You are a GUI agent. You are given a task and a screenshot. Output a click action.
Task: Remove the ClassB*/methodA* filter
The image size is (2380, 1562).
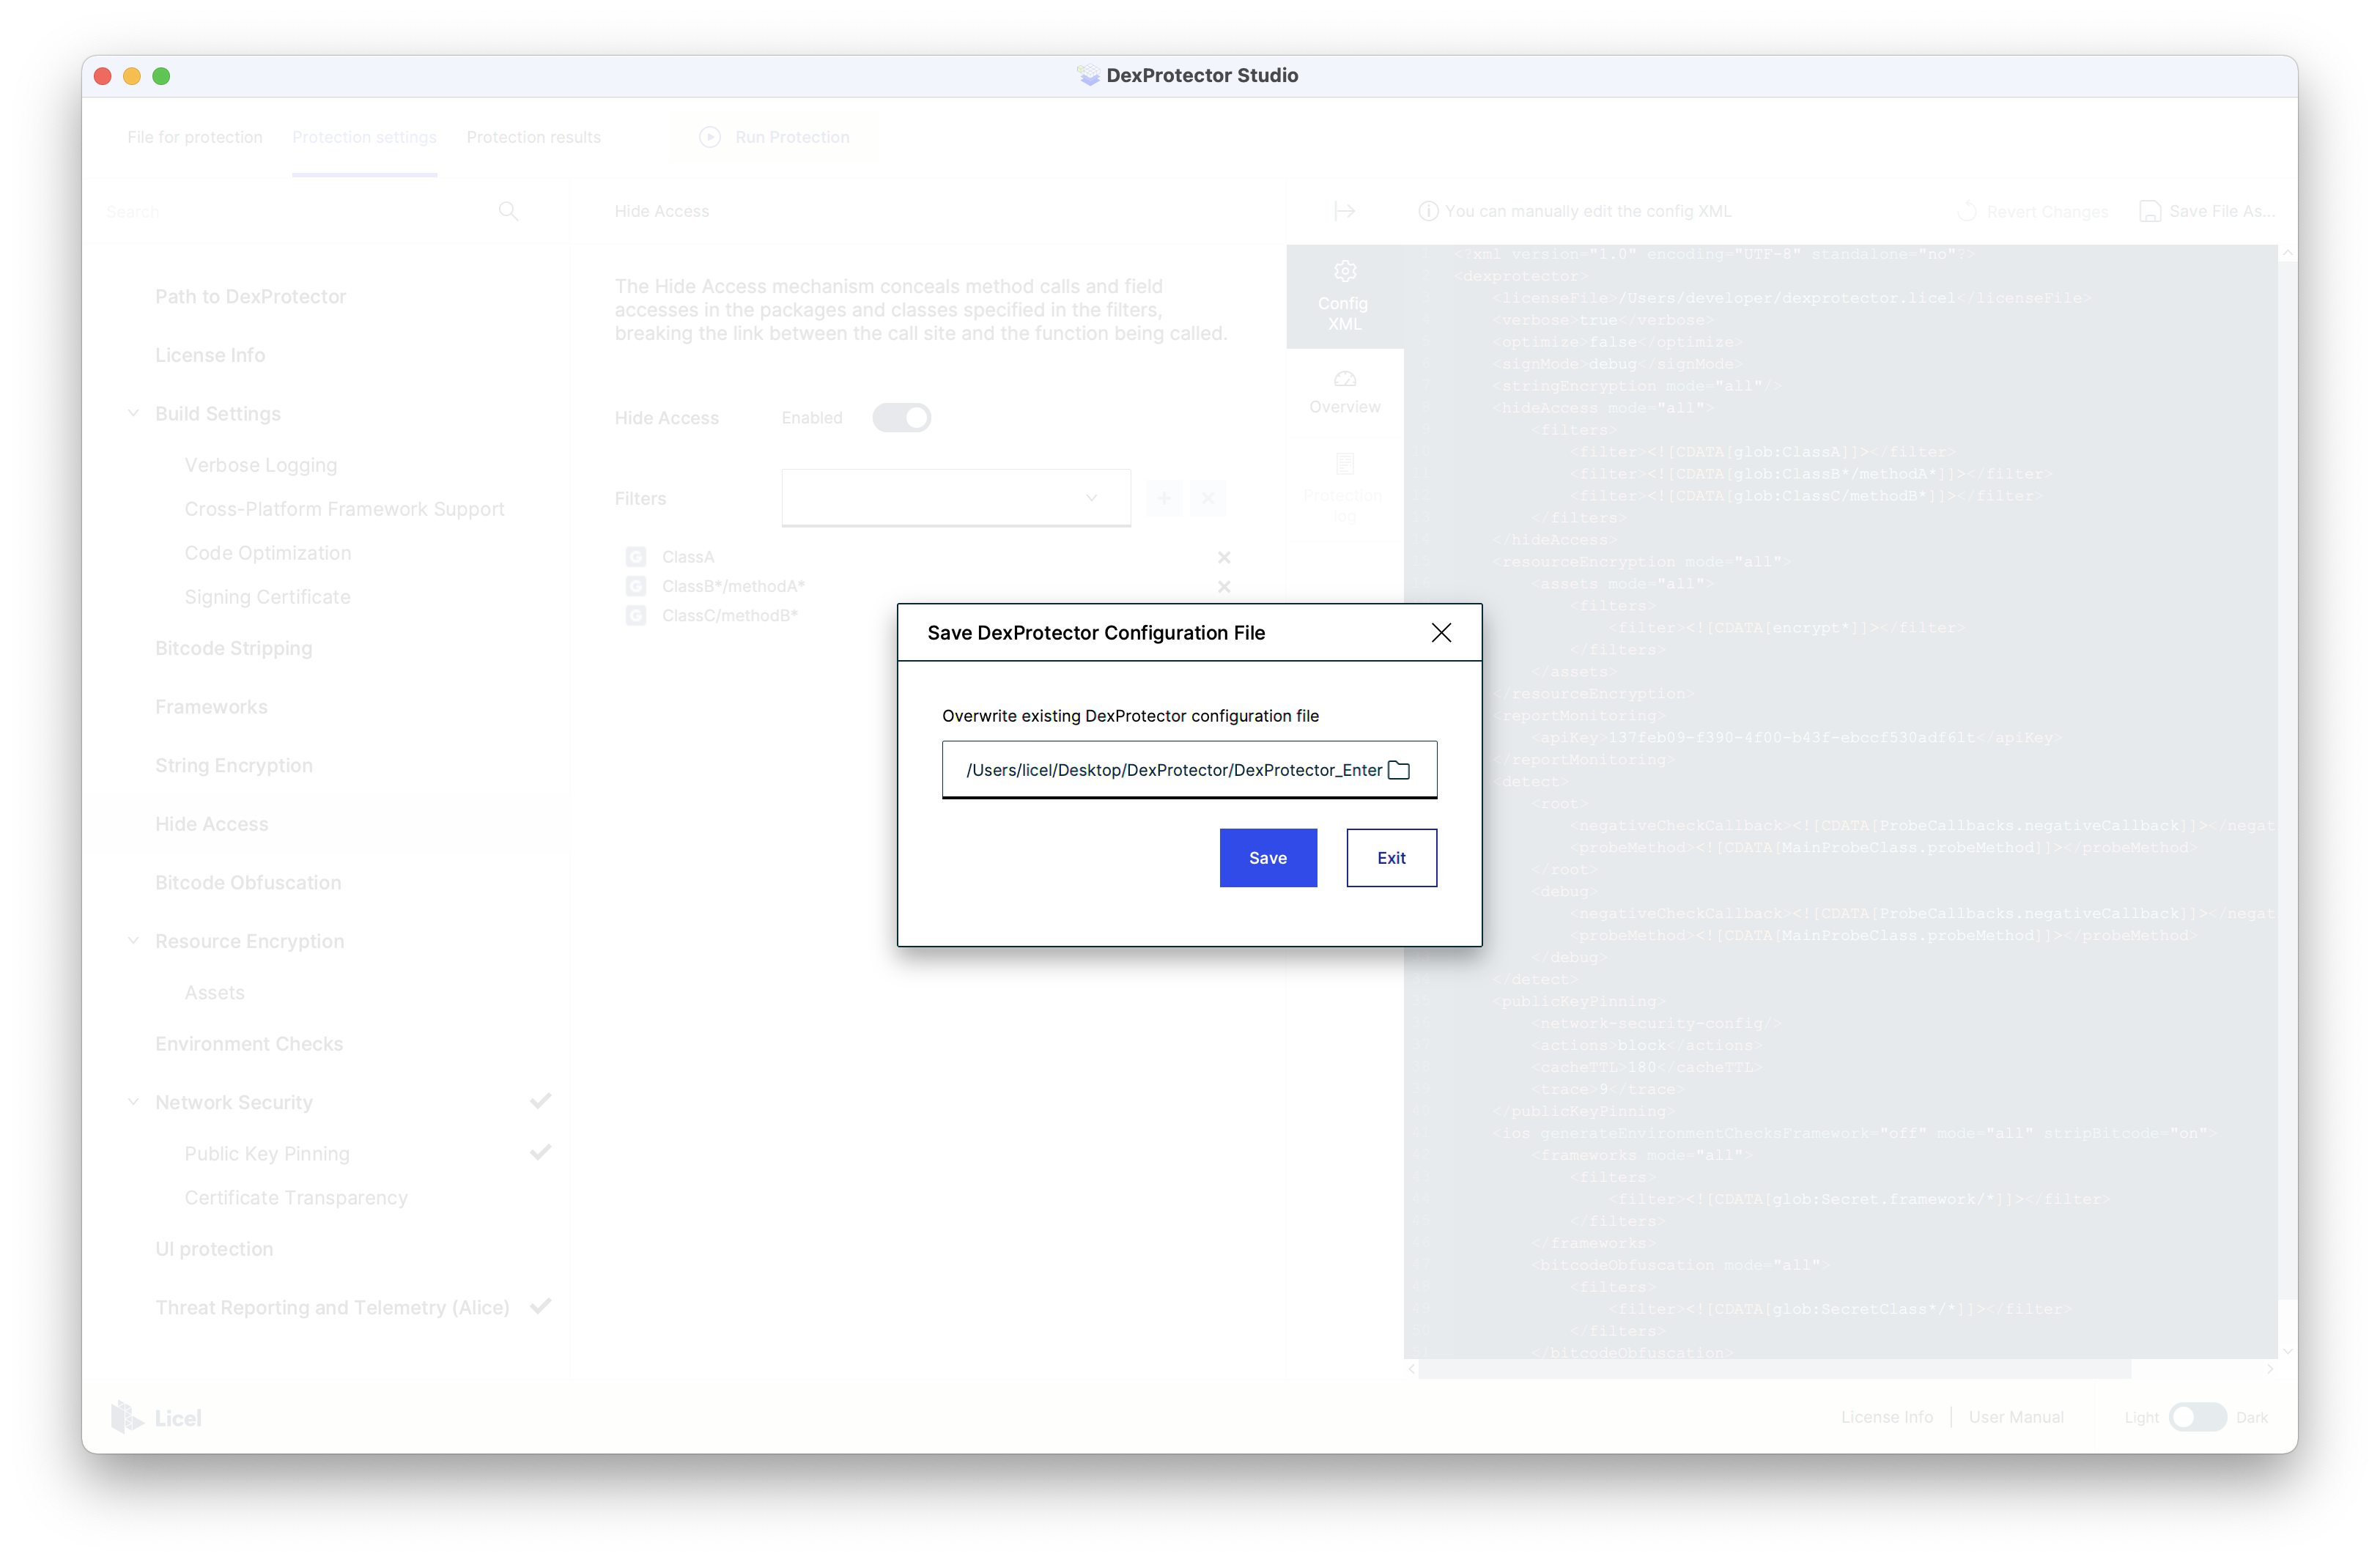click(x=1223, y=586)
